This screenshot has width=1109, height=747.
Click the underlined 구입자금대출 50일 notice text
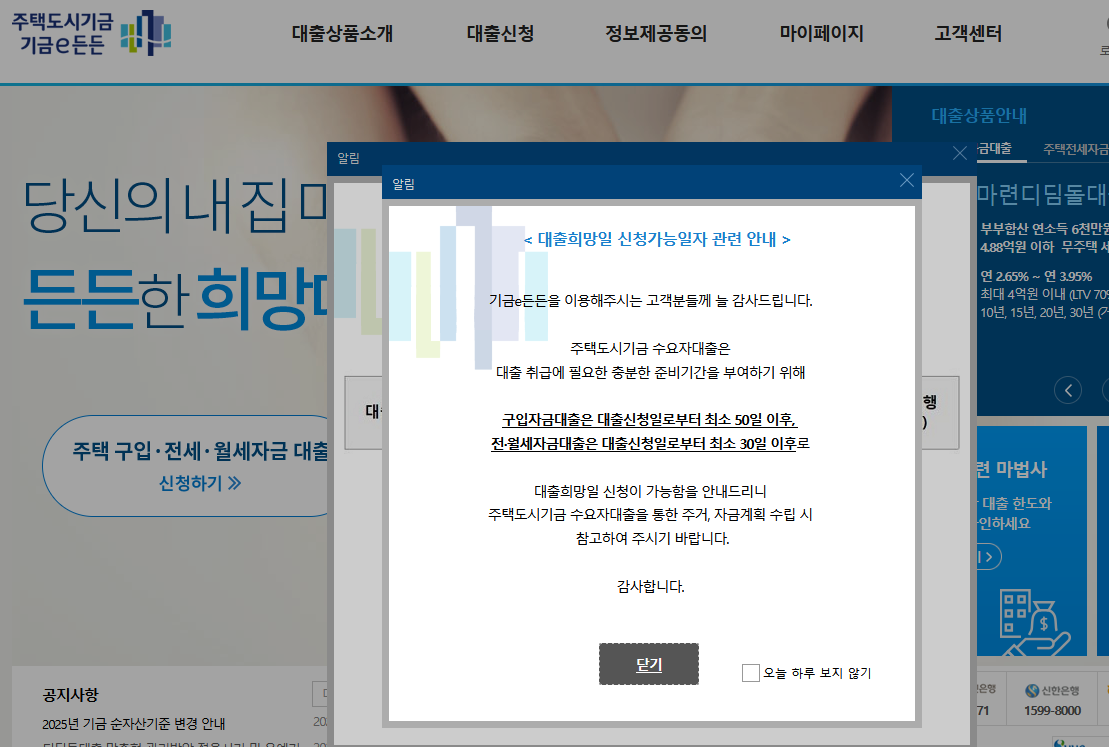pyautogui.click(x=649, y=419)
